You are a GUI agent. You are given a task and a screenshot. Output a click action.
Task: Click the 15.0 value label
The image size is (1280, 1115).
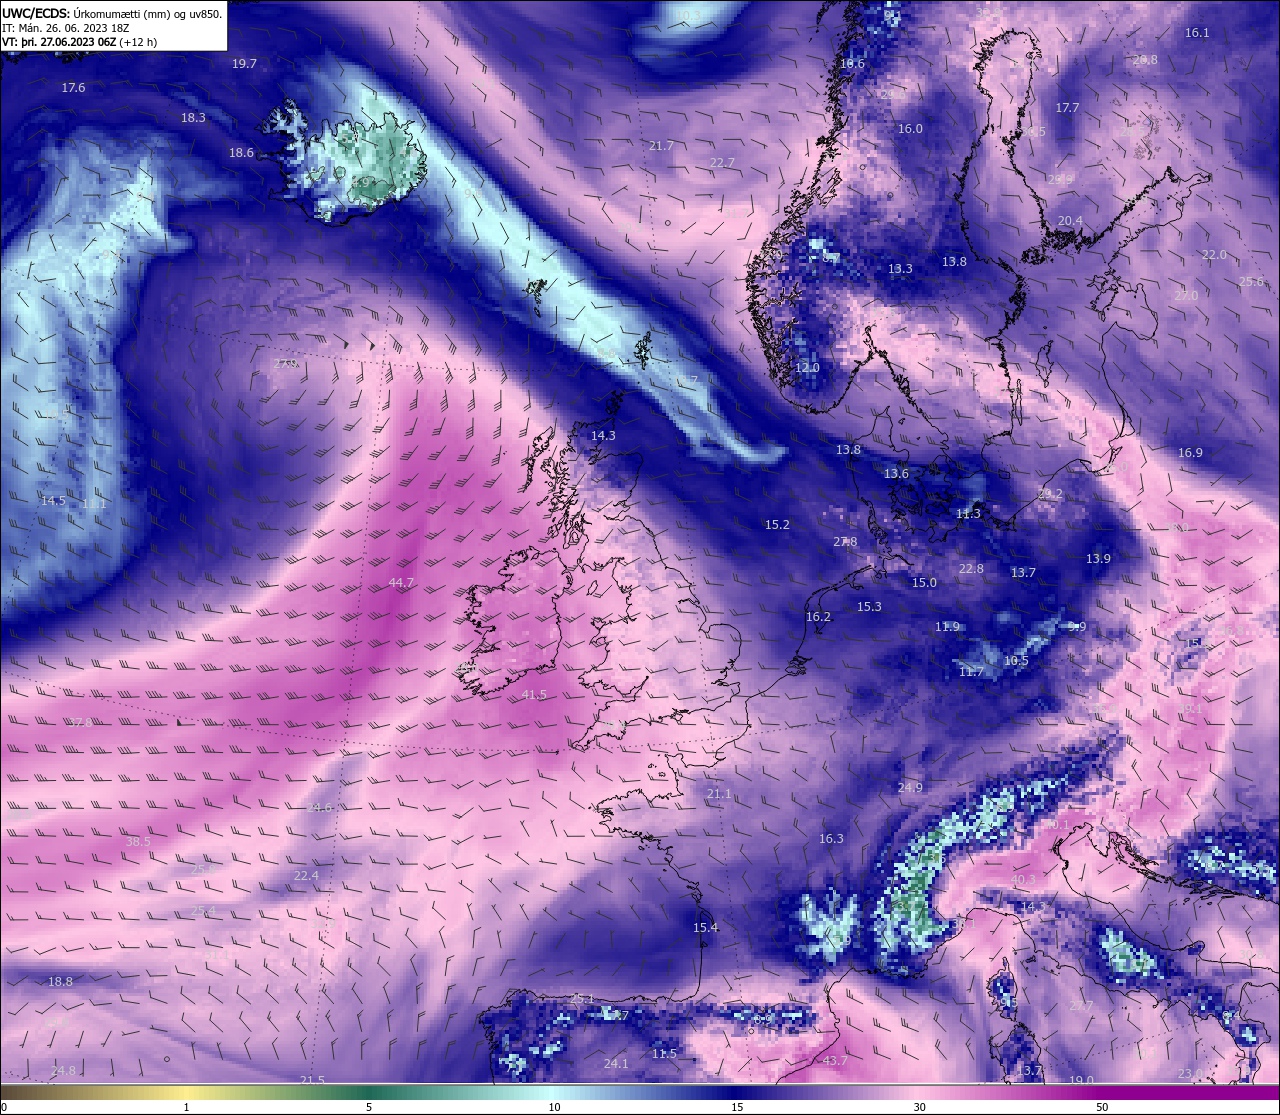924,583
